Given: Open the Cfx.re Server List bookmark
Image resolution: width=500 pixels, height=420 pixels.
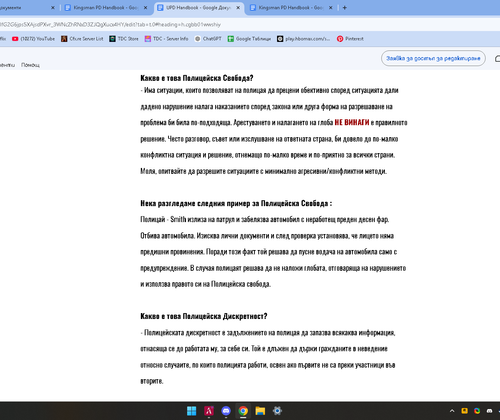Looking at the screenshot, I should [x=82, y=39].
